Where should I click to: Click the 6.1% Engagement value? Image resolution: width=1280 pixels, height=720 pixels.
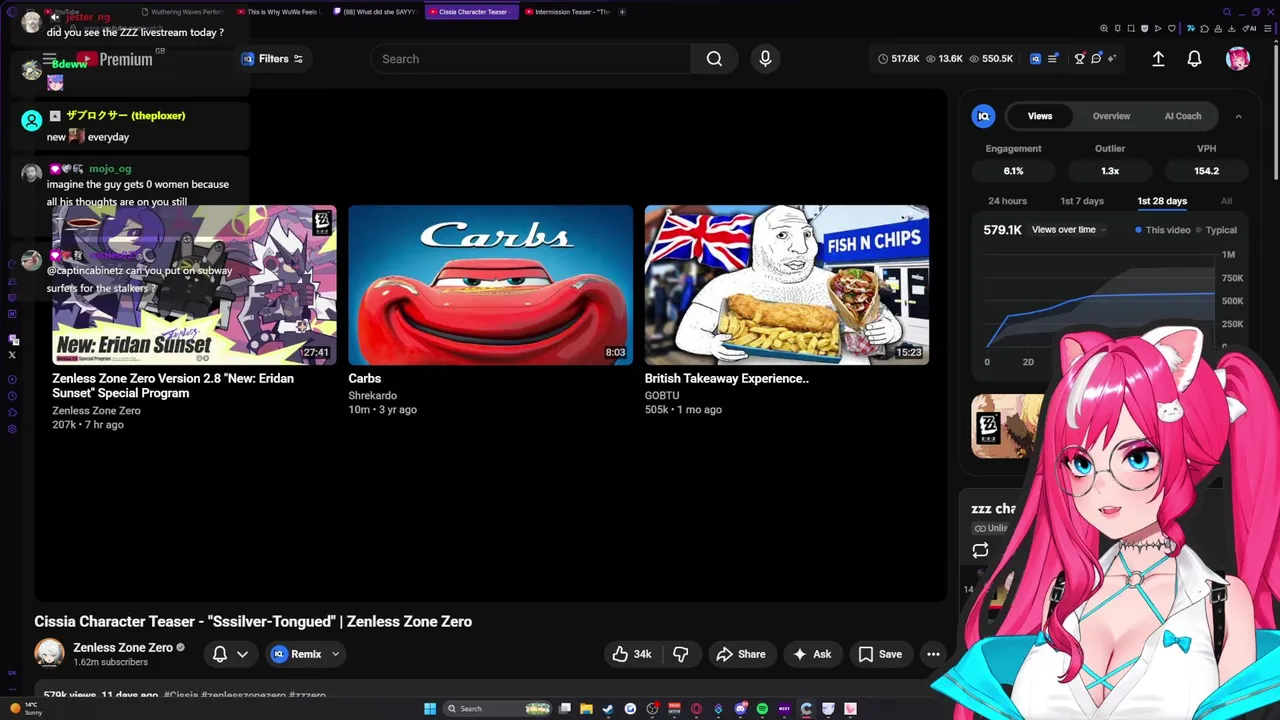(1013, 171)
